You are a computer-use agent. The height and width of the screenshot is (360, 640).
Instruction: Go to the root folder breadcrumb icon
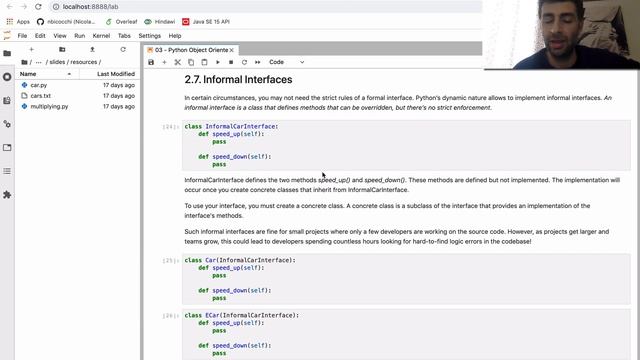click(24, 62)
